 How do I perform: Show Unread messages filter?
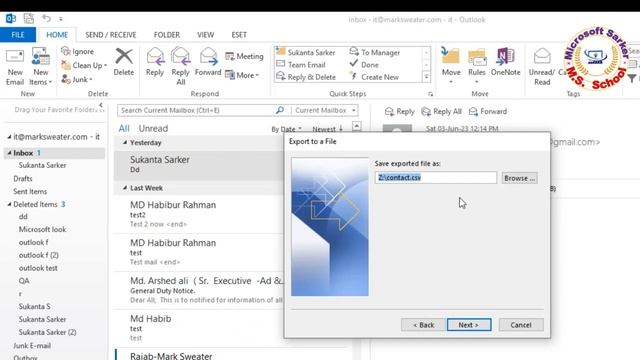coord(153,128)
